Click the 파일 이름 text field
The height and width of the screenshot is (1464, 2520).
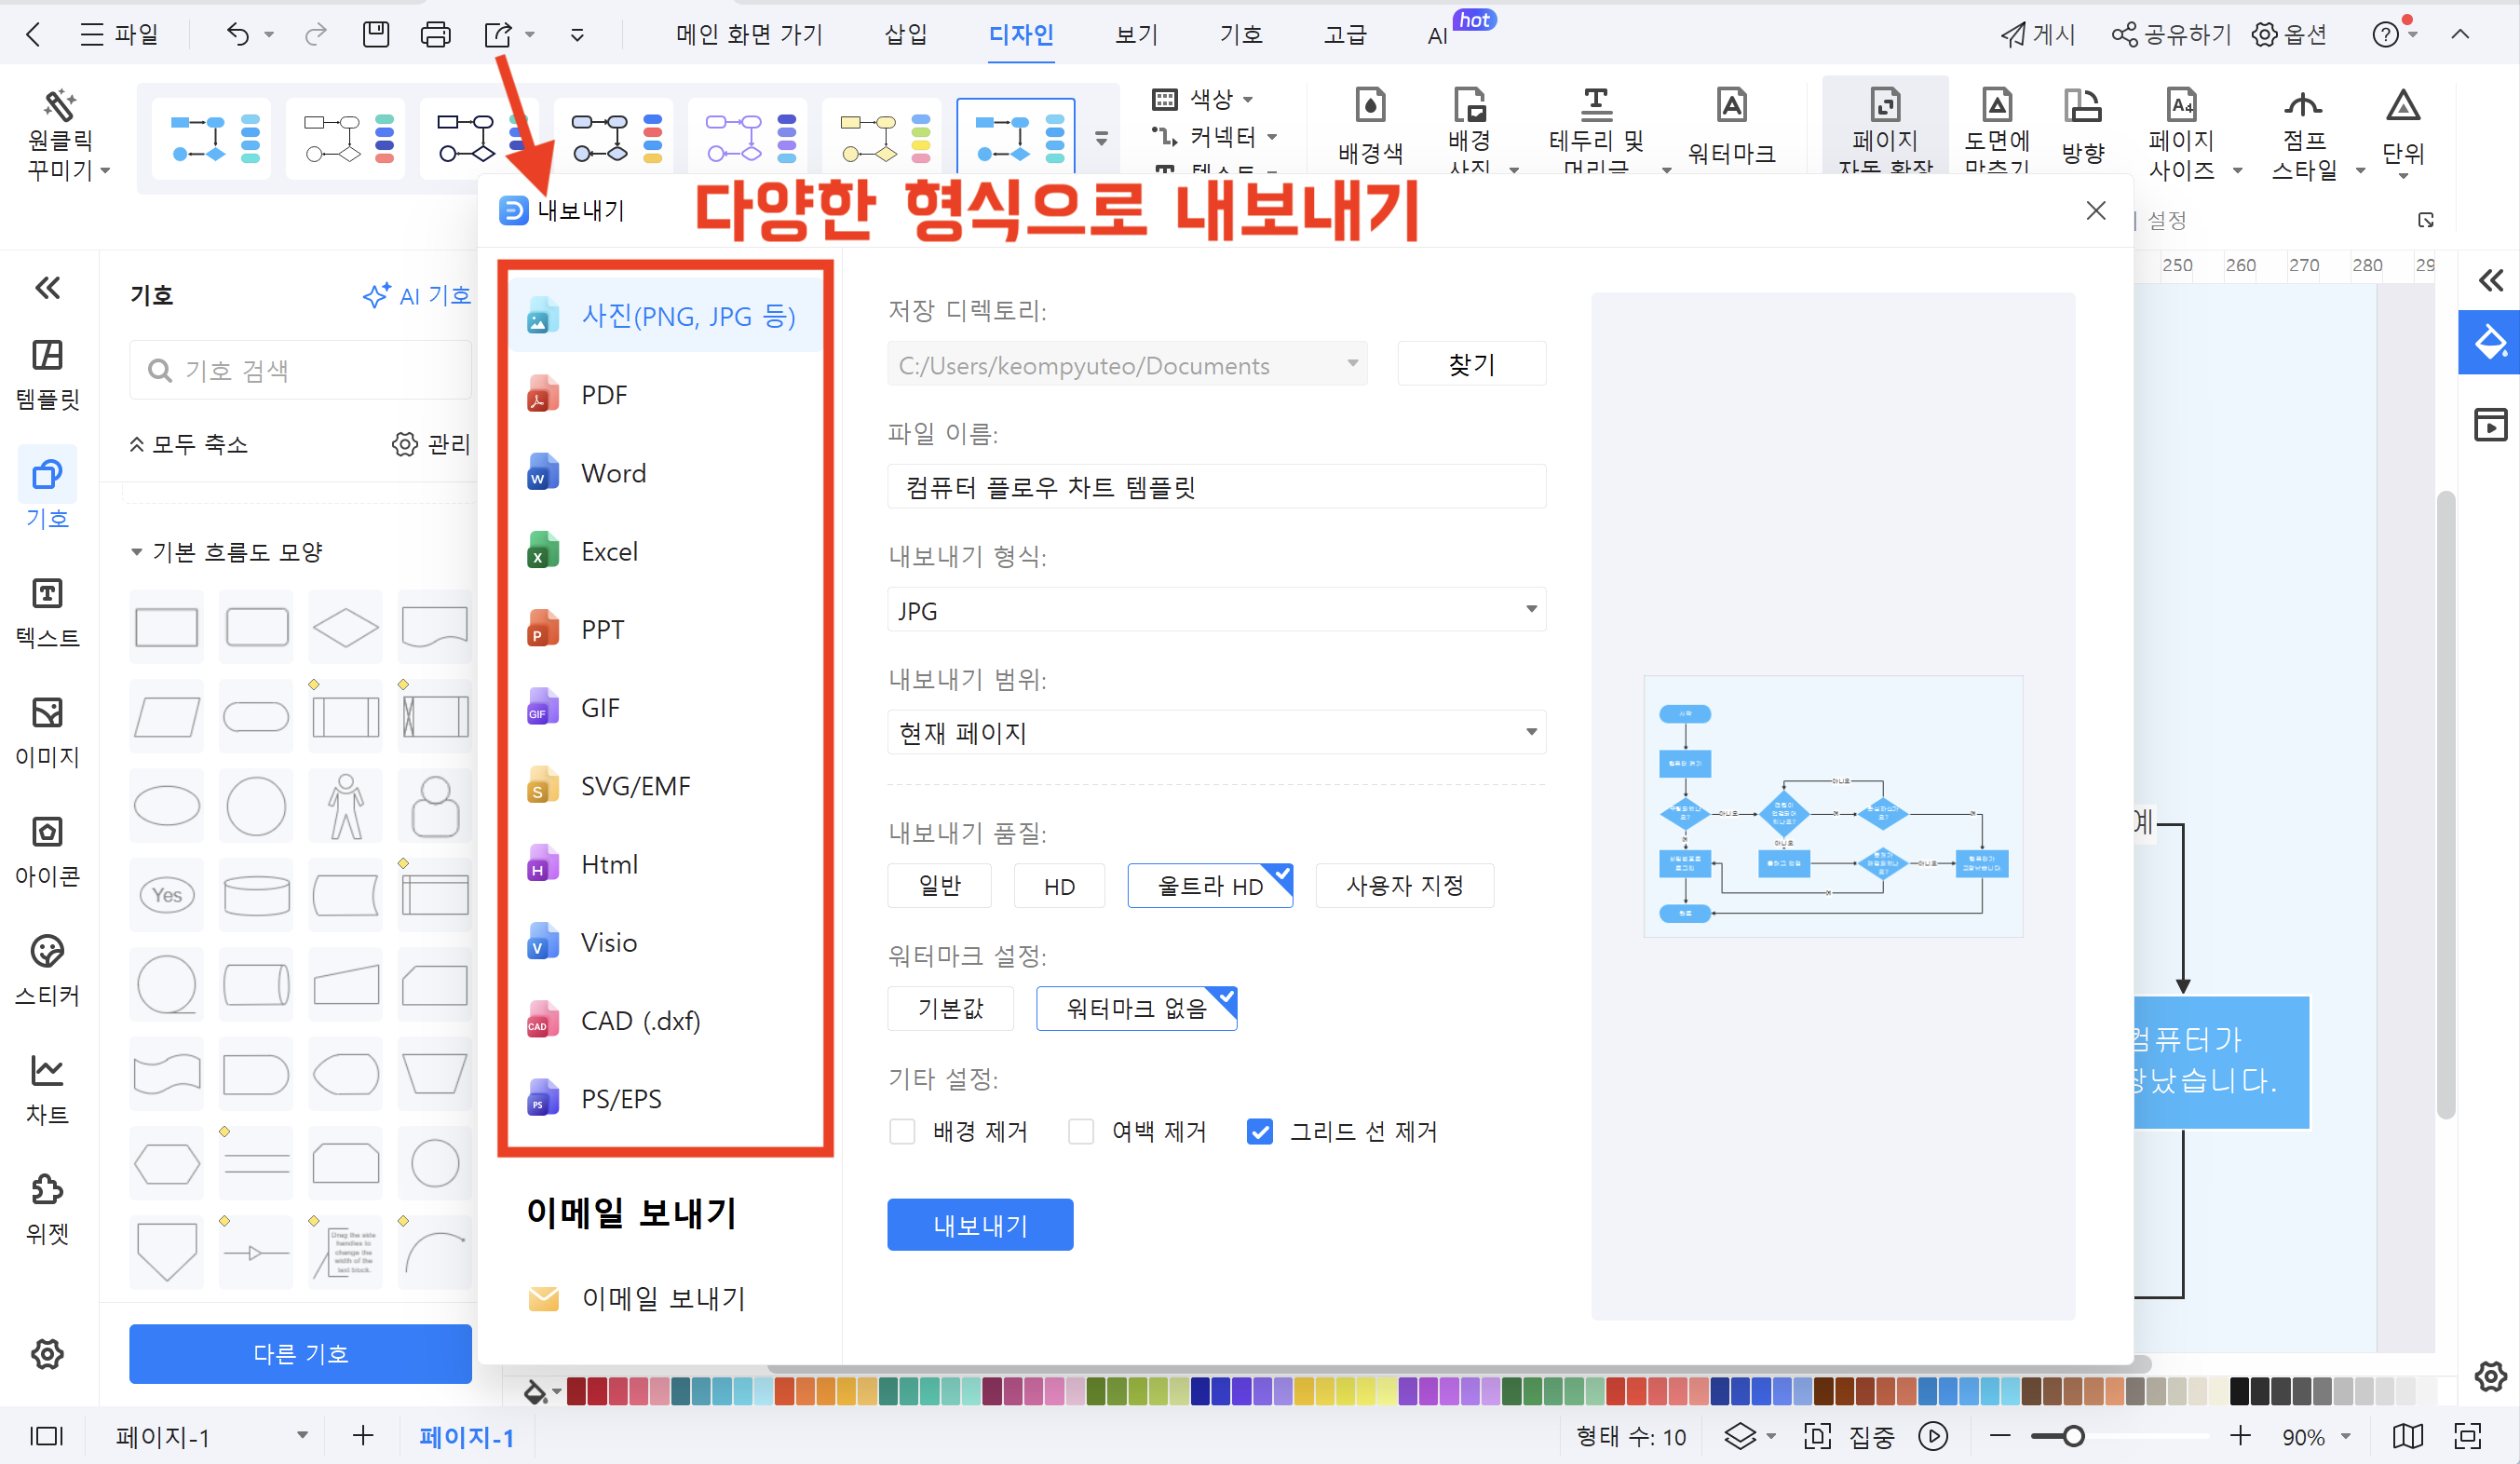(x=1215, y=487)
